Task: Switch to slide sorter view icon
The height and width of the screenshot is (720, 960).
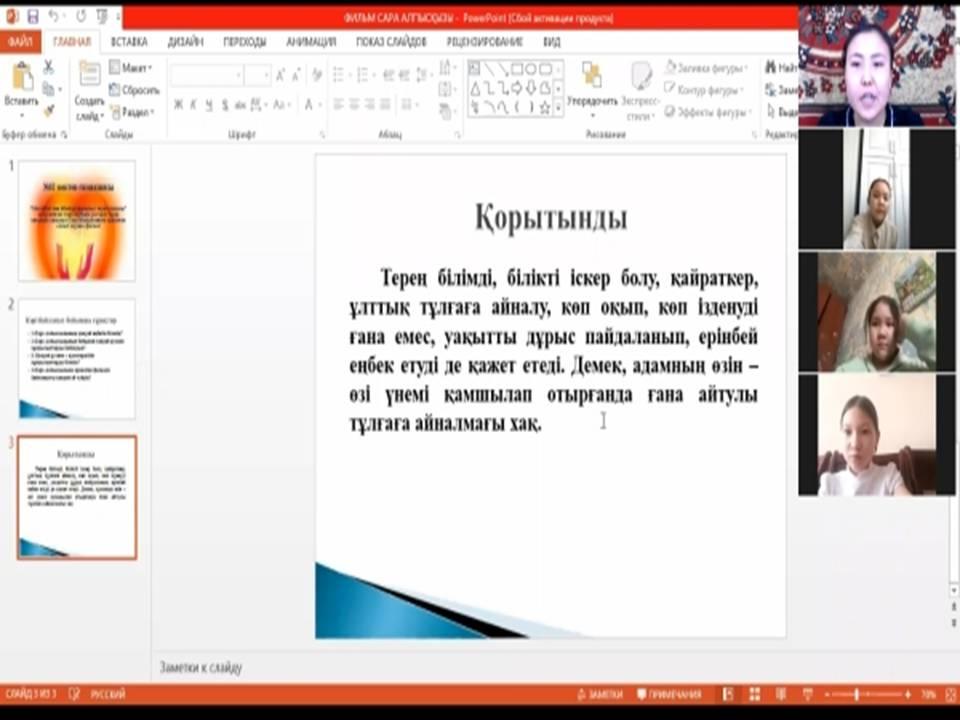Action: (x=754, y=694)
